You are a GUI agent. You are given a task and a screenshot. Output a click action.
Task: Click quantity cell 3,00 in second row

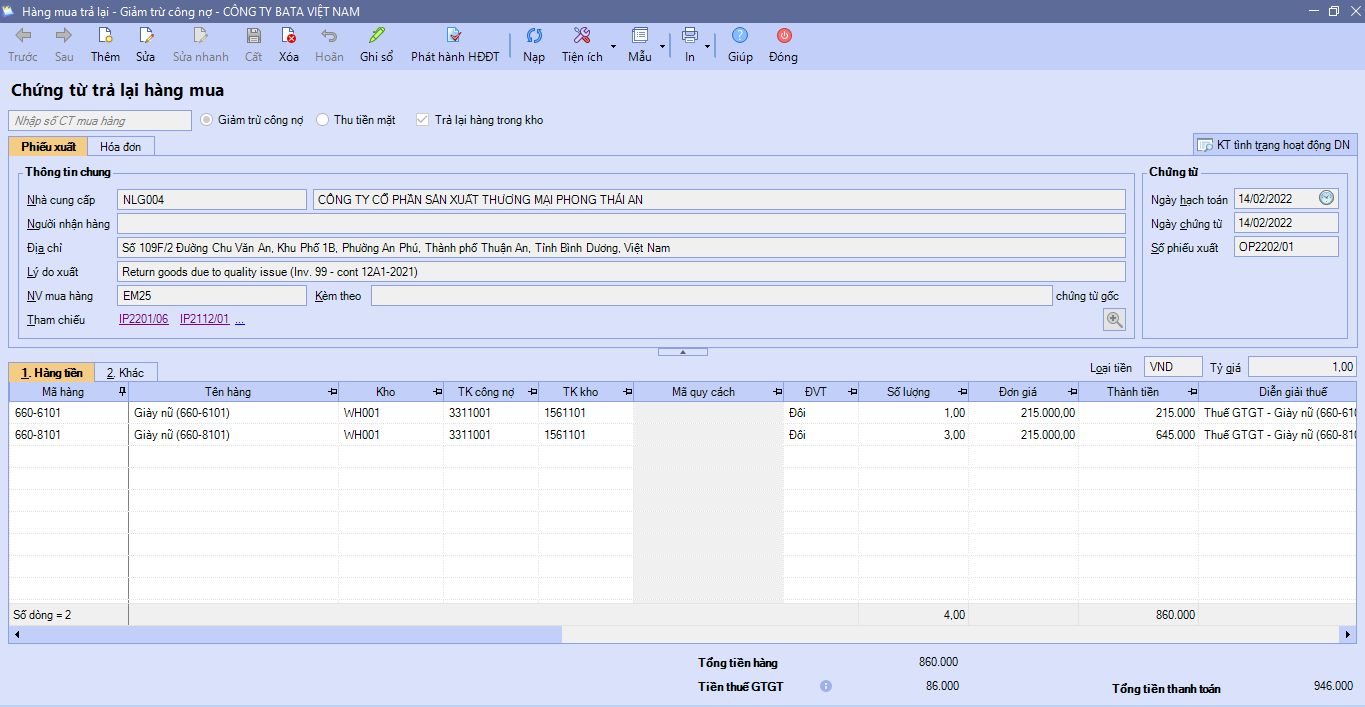pyautogui.click(x=913, y=435)
